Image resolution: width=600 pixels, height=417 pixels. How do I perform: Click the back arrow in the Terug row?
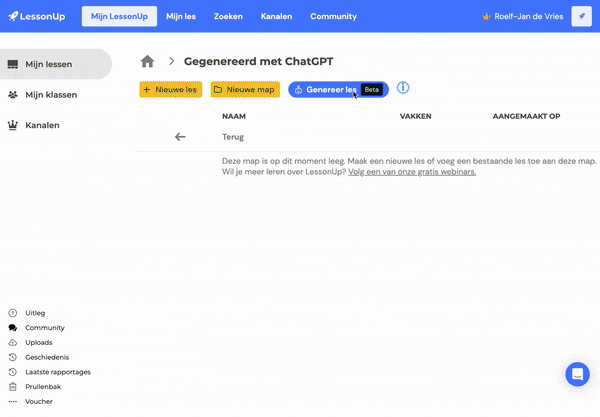point(180,137)
